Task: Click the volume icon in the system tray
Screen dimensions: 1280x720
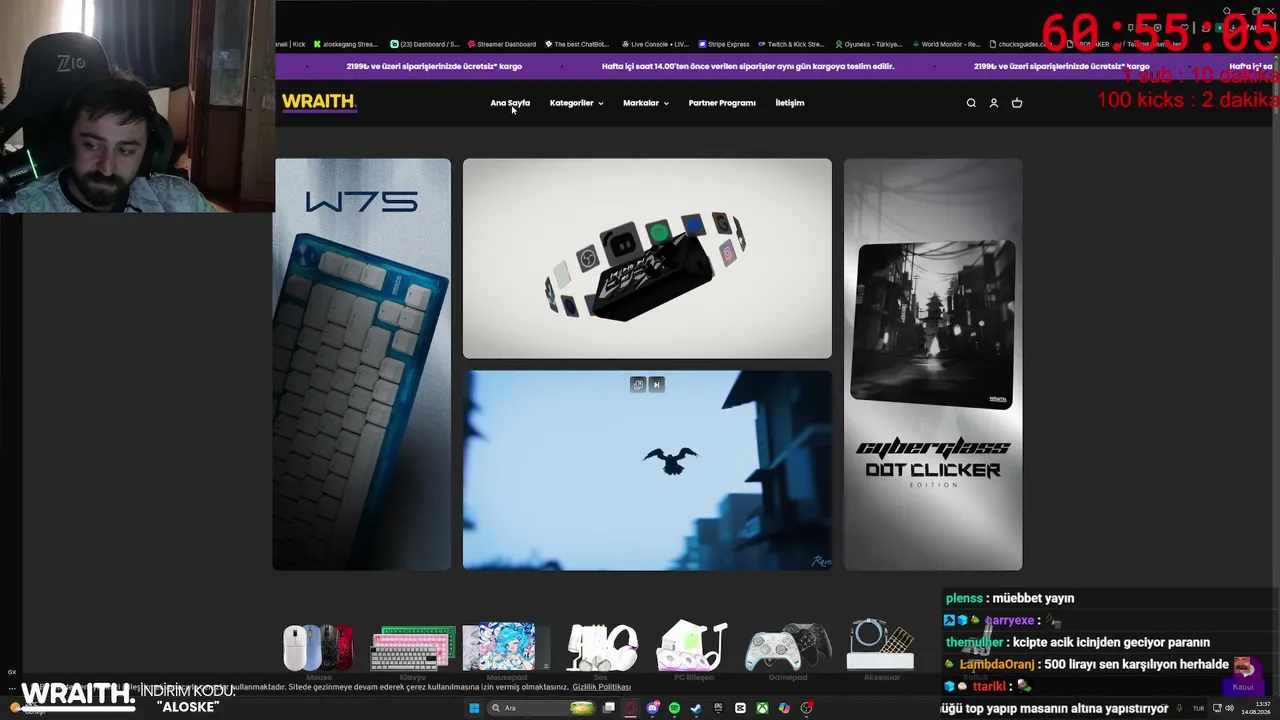Action: [x=1229, y=708]
